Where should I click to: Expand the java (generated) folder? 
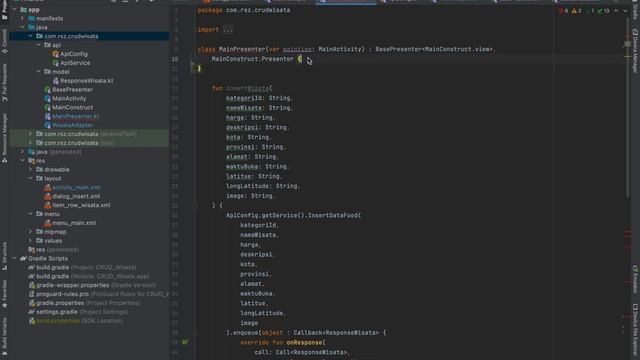pos(22,152)
